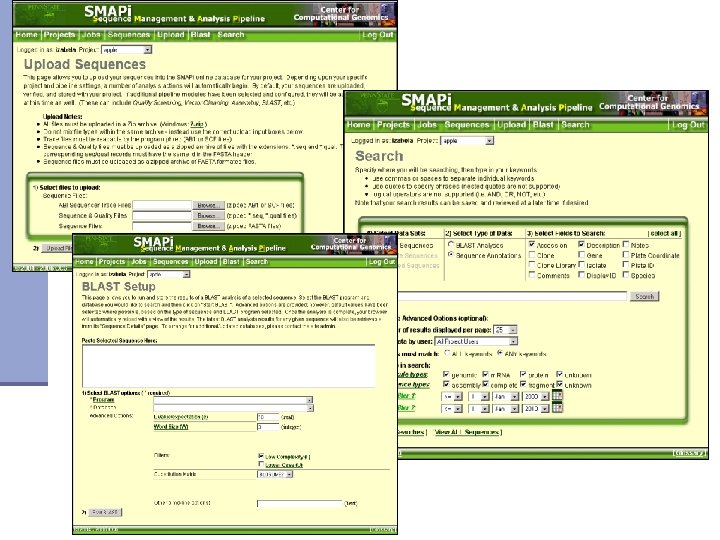The width and height of the screenshot is (720, 540).
Task: Open Jobs menu in BLAST Setup window
Action: (139, 262)
